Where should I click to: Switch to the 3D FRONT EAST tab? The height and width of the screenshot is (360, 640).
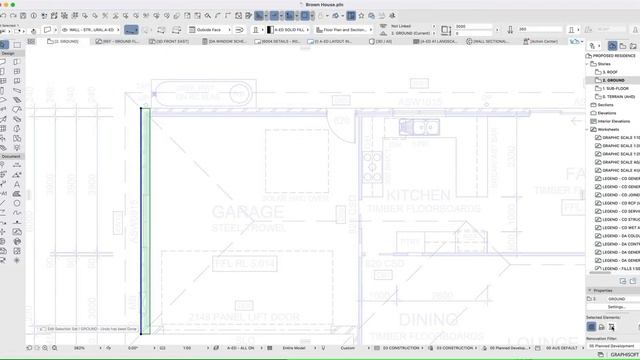coord(169,41)
